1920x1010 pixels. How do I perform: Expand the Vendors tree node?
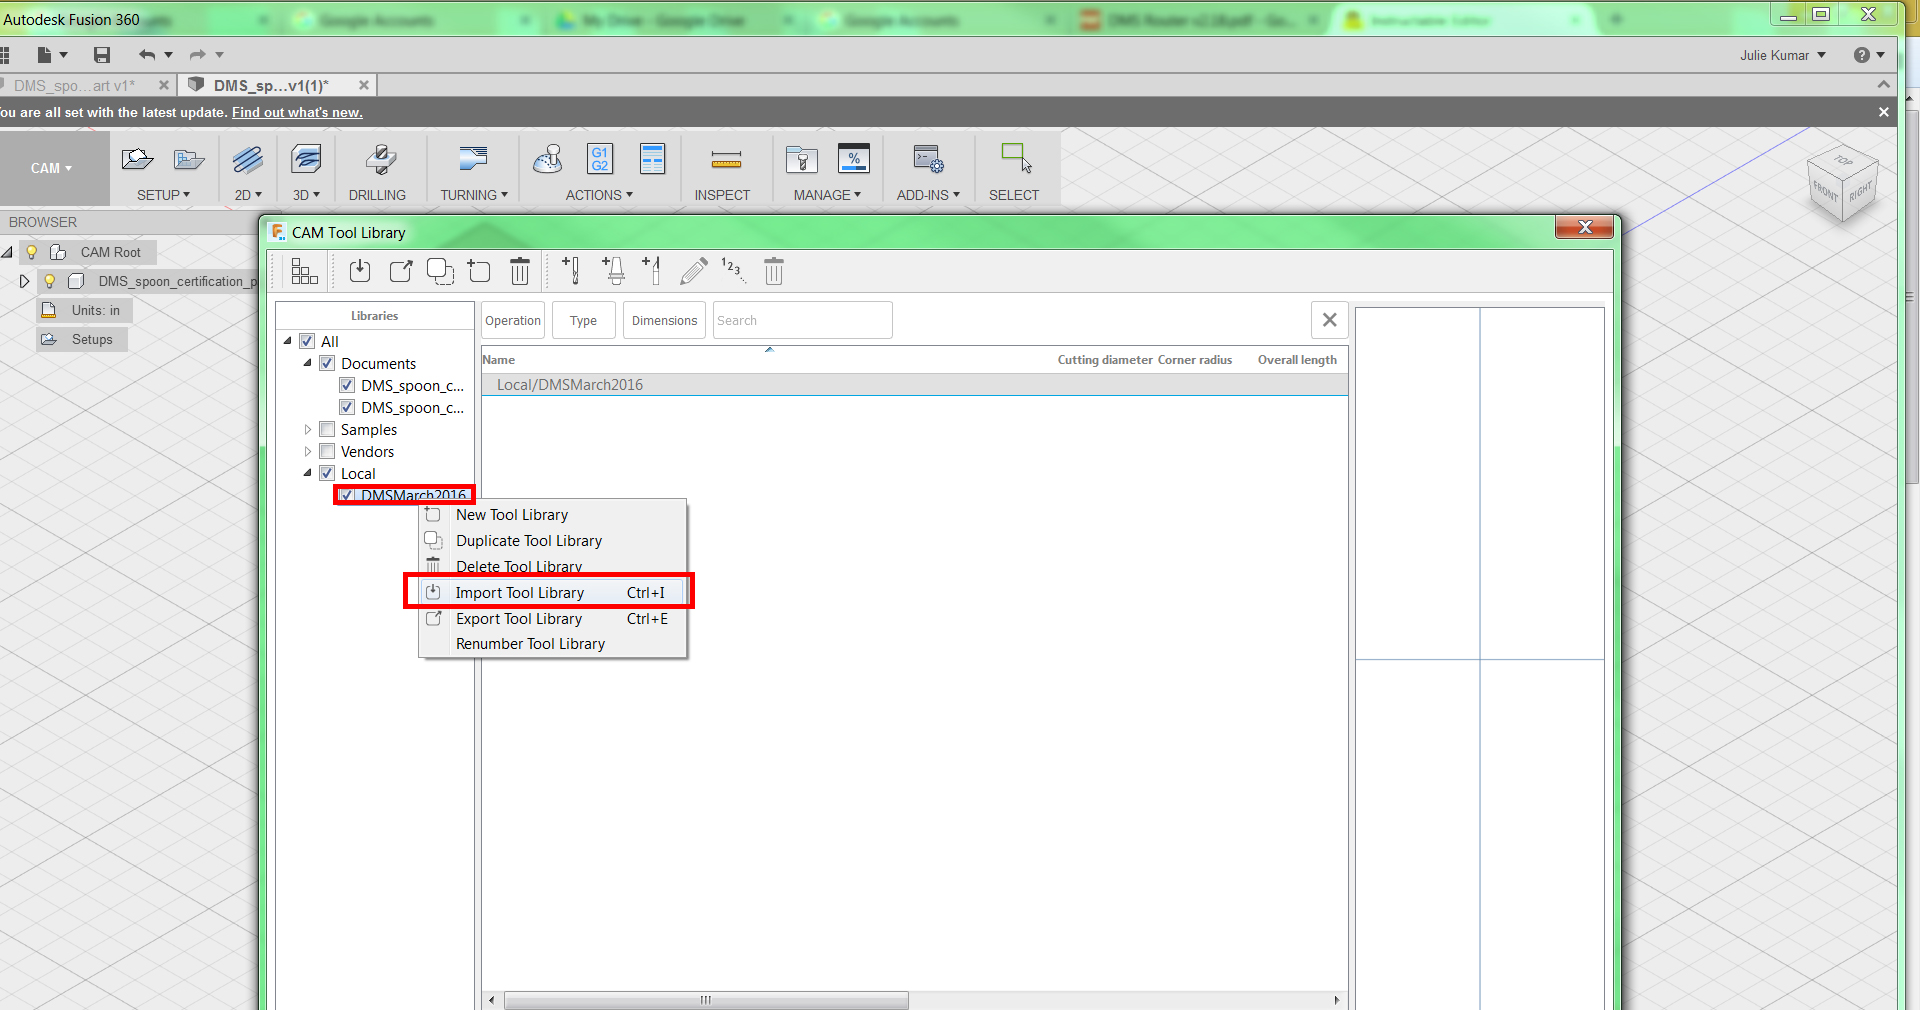click(308, 451)
